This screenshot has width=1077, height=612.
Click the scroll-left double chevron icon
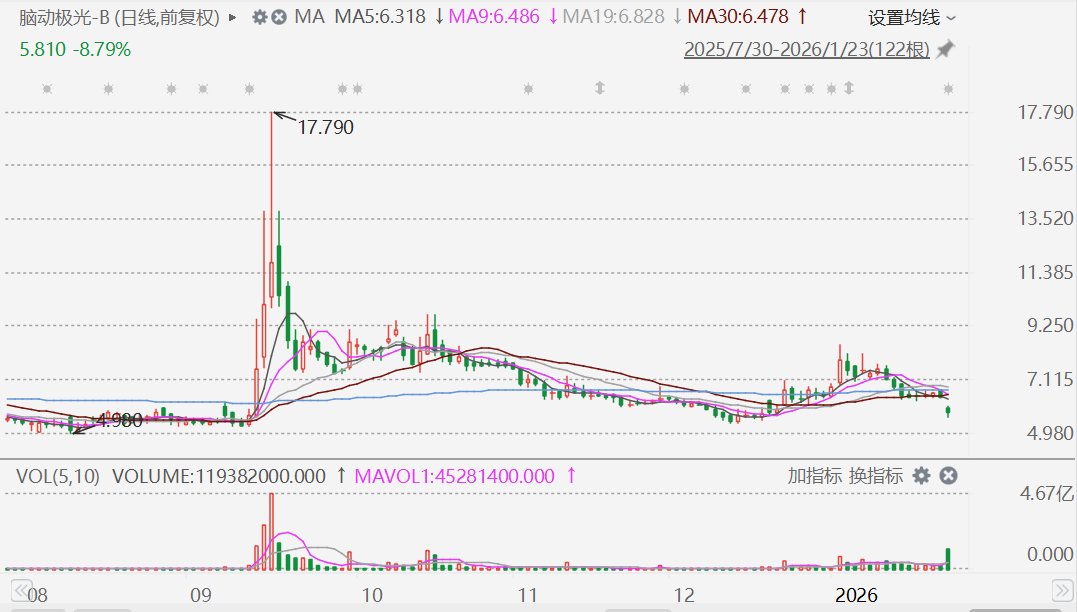click(x=21, y=590)
